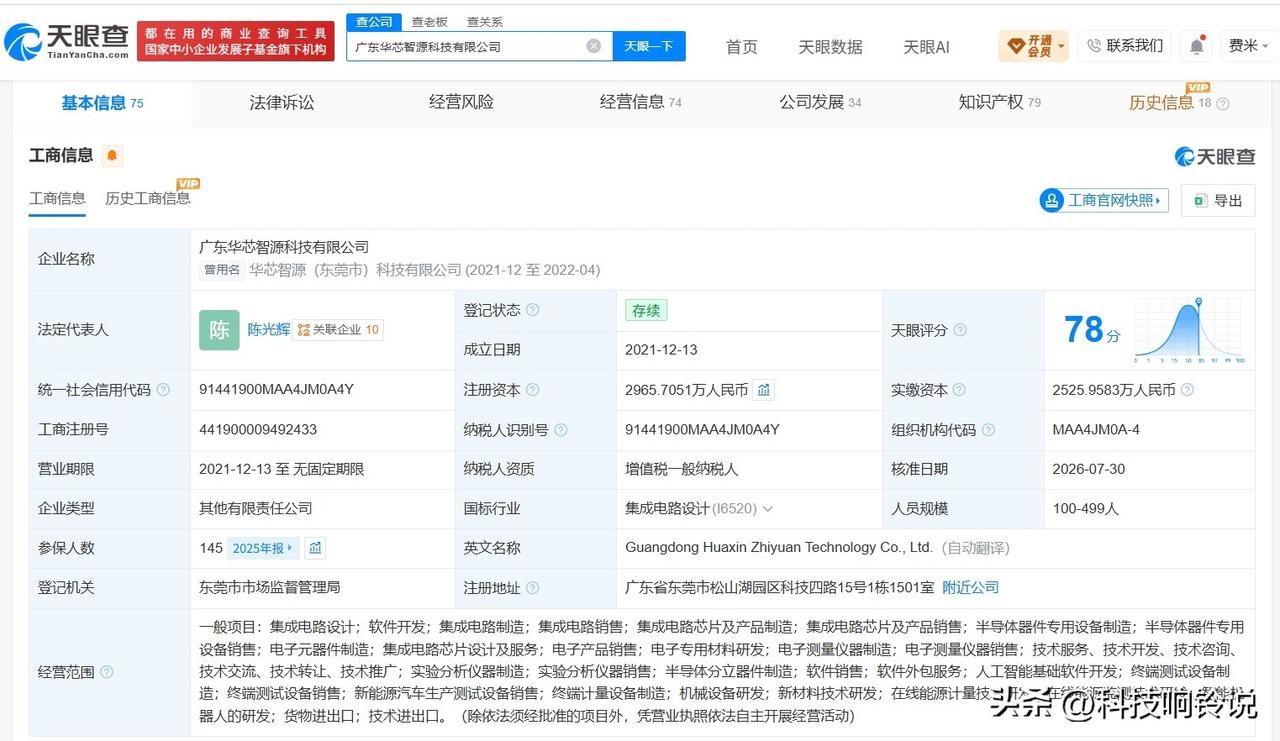Open the 天眼数据 navigation item
The height and width of the screenshot is (741, 1280).
click(830, 46)
